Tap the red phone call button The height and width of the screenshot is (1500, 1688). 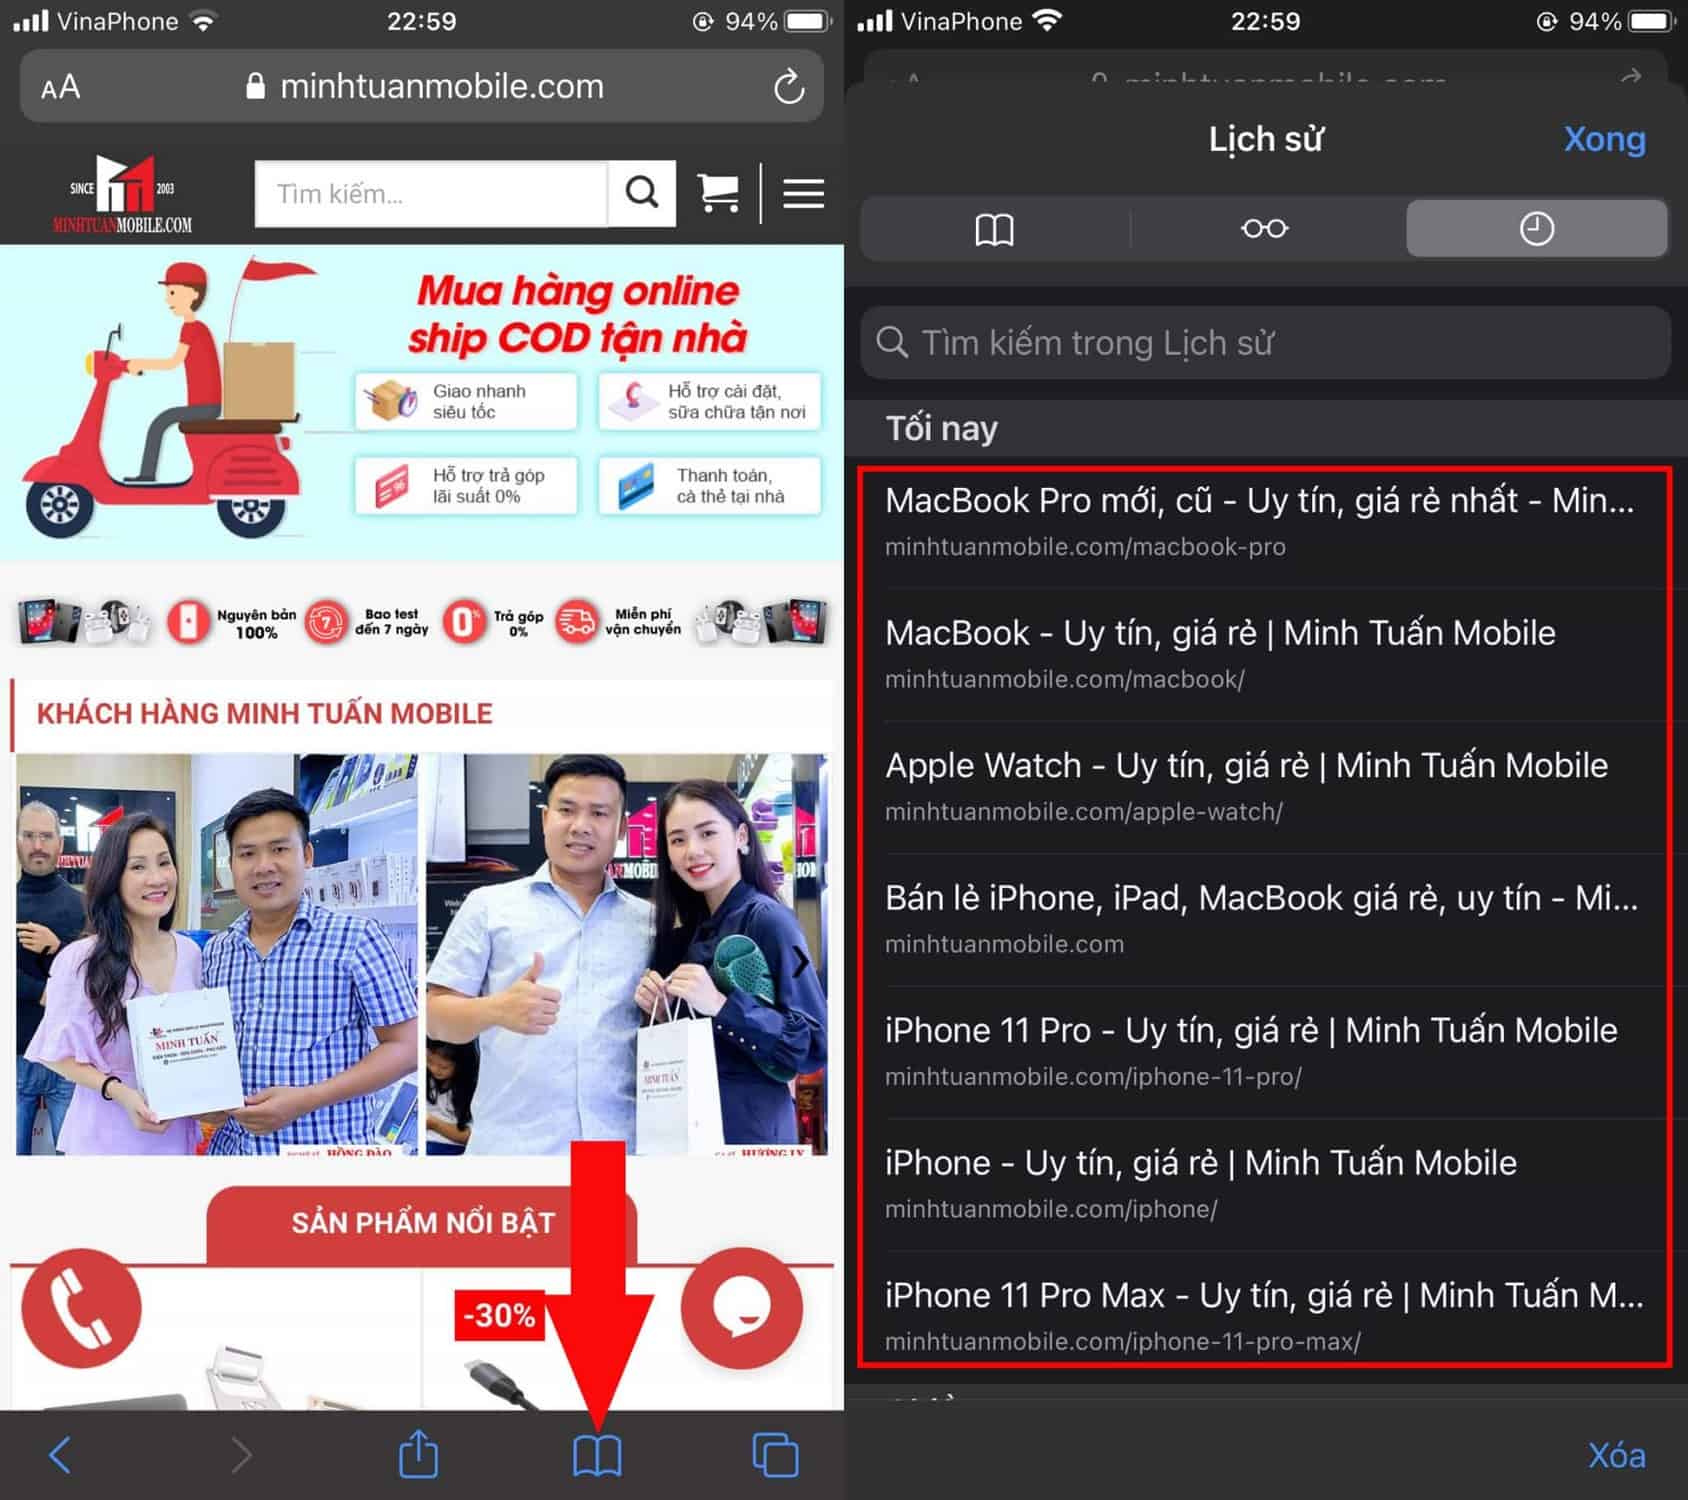82,1308
